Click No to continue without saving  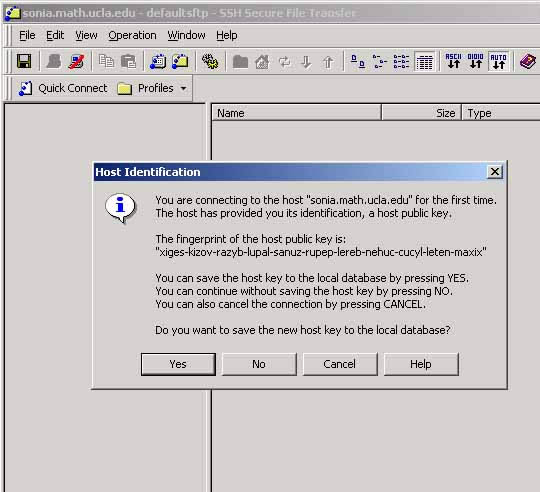pos(259,364)
